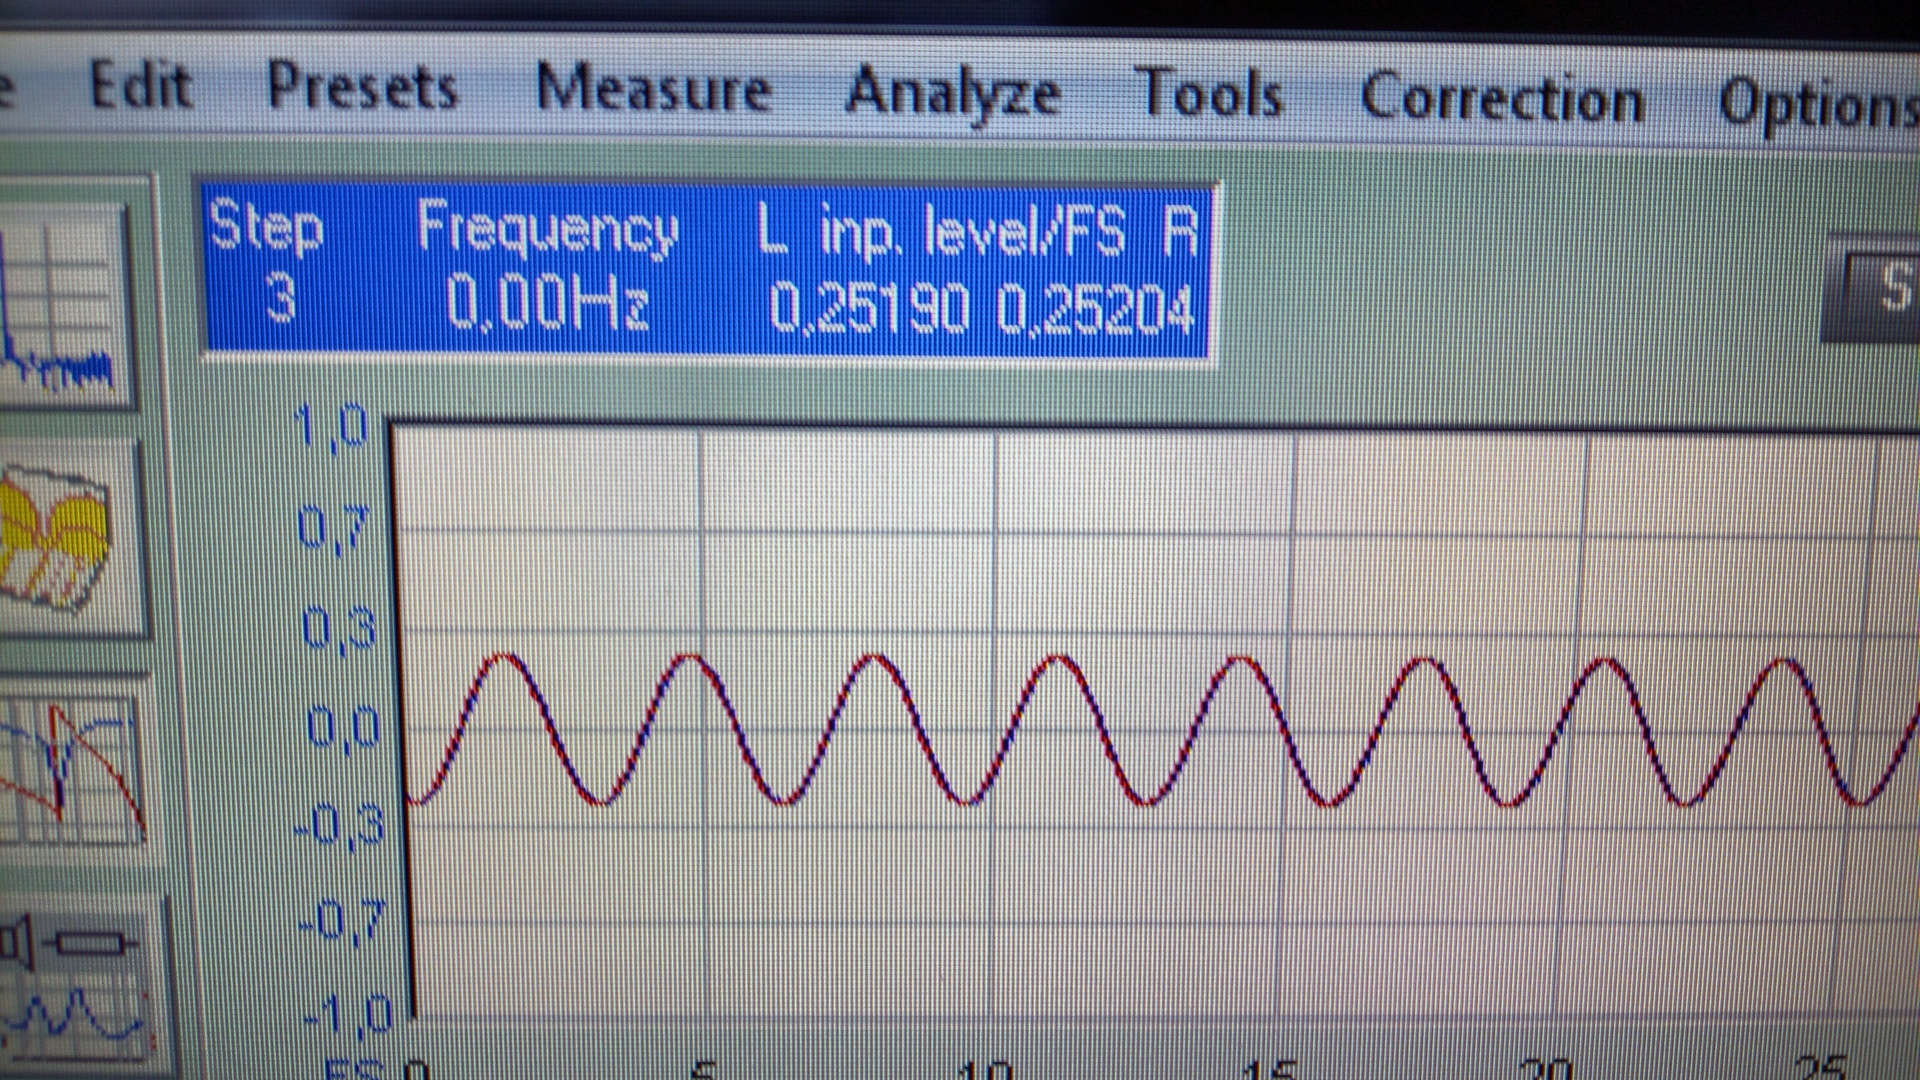Open the Analyze menu
This screenshot has width=1920, height=1080.
tap(951, 94)
